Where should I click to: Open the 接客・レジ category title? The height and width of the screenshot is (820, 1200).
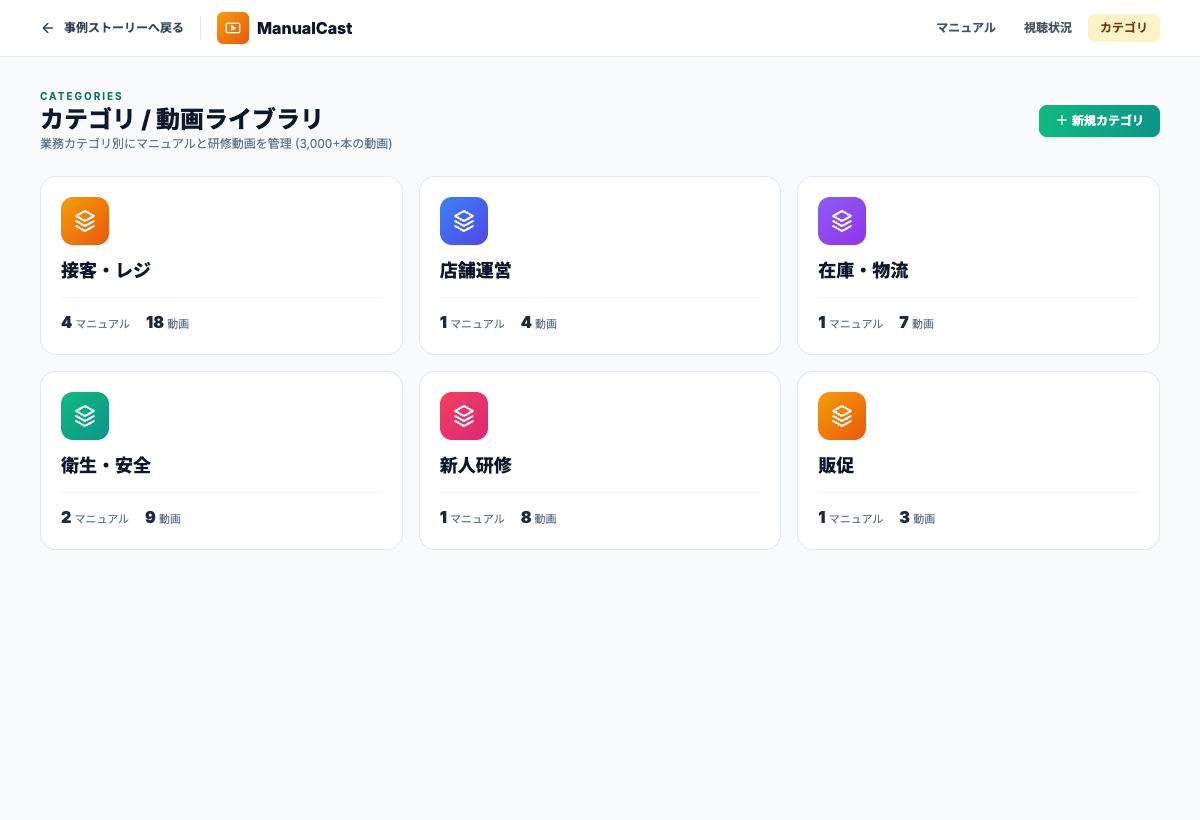(106, 271)
